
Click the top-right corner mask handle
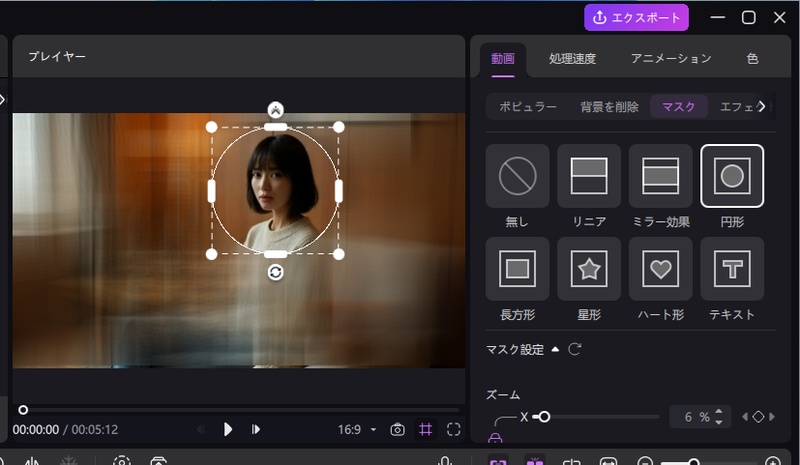[339, 127]
